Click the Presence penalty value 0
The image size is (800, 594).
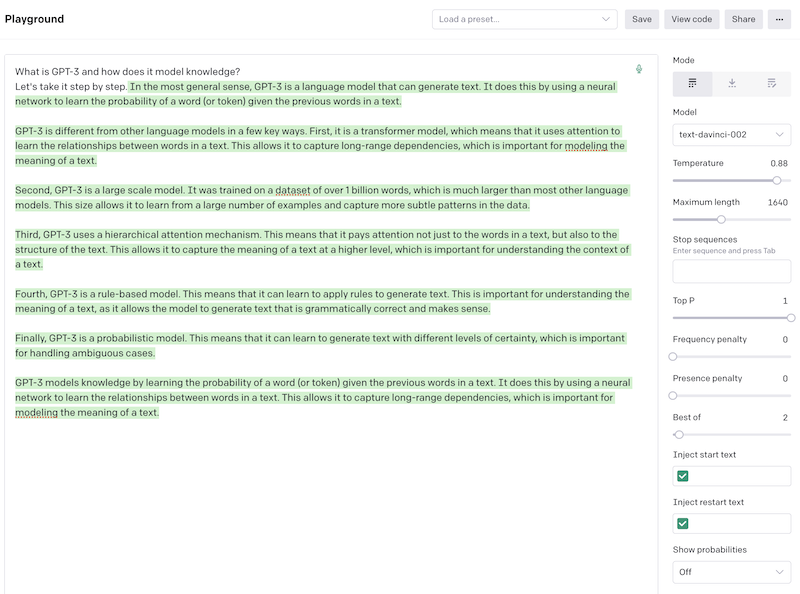pos(785,379)
